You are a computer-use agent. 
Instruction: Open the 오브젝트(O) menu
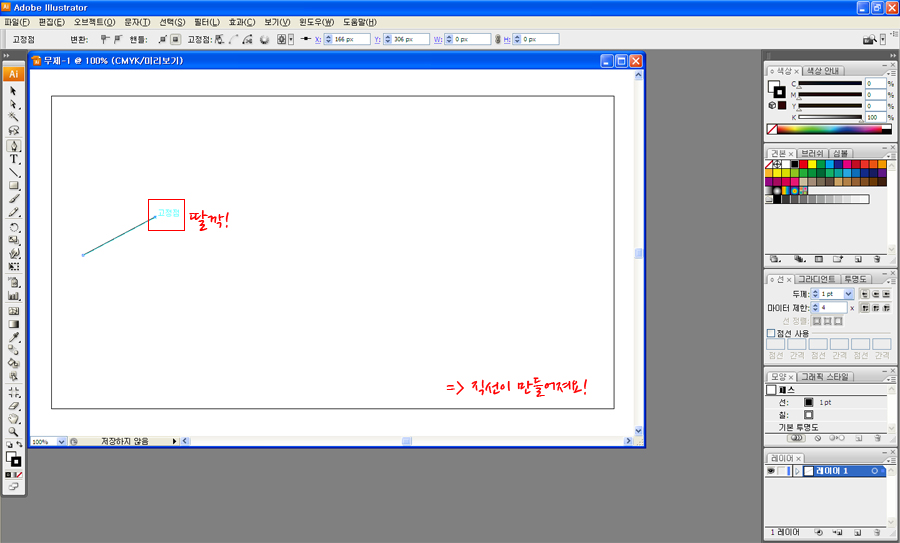[x=94, y=22]
